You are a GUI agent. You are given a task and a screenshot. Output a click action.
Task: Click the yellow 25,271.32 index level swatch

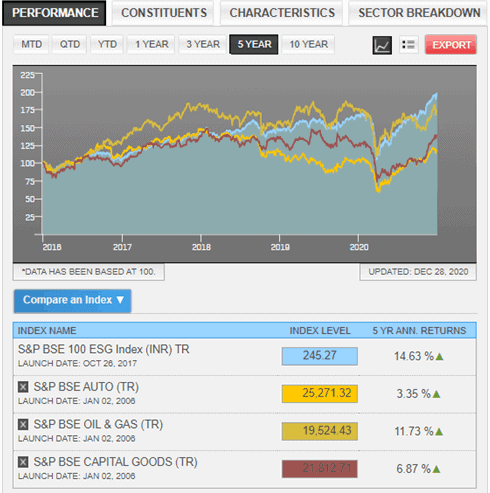click(320, 394)
